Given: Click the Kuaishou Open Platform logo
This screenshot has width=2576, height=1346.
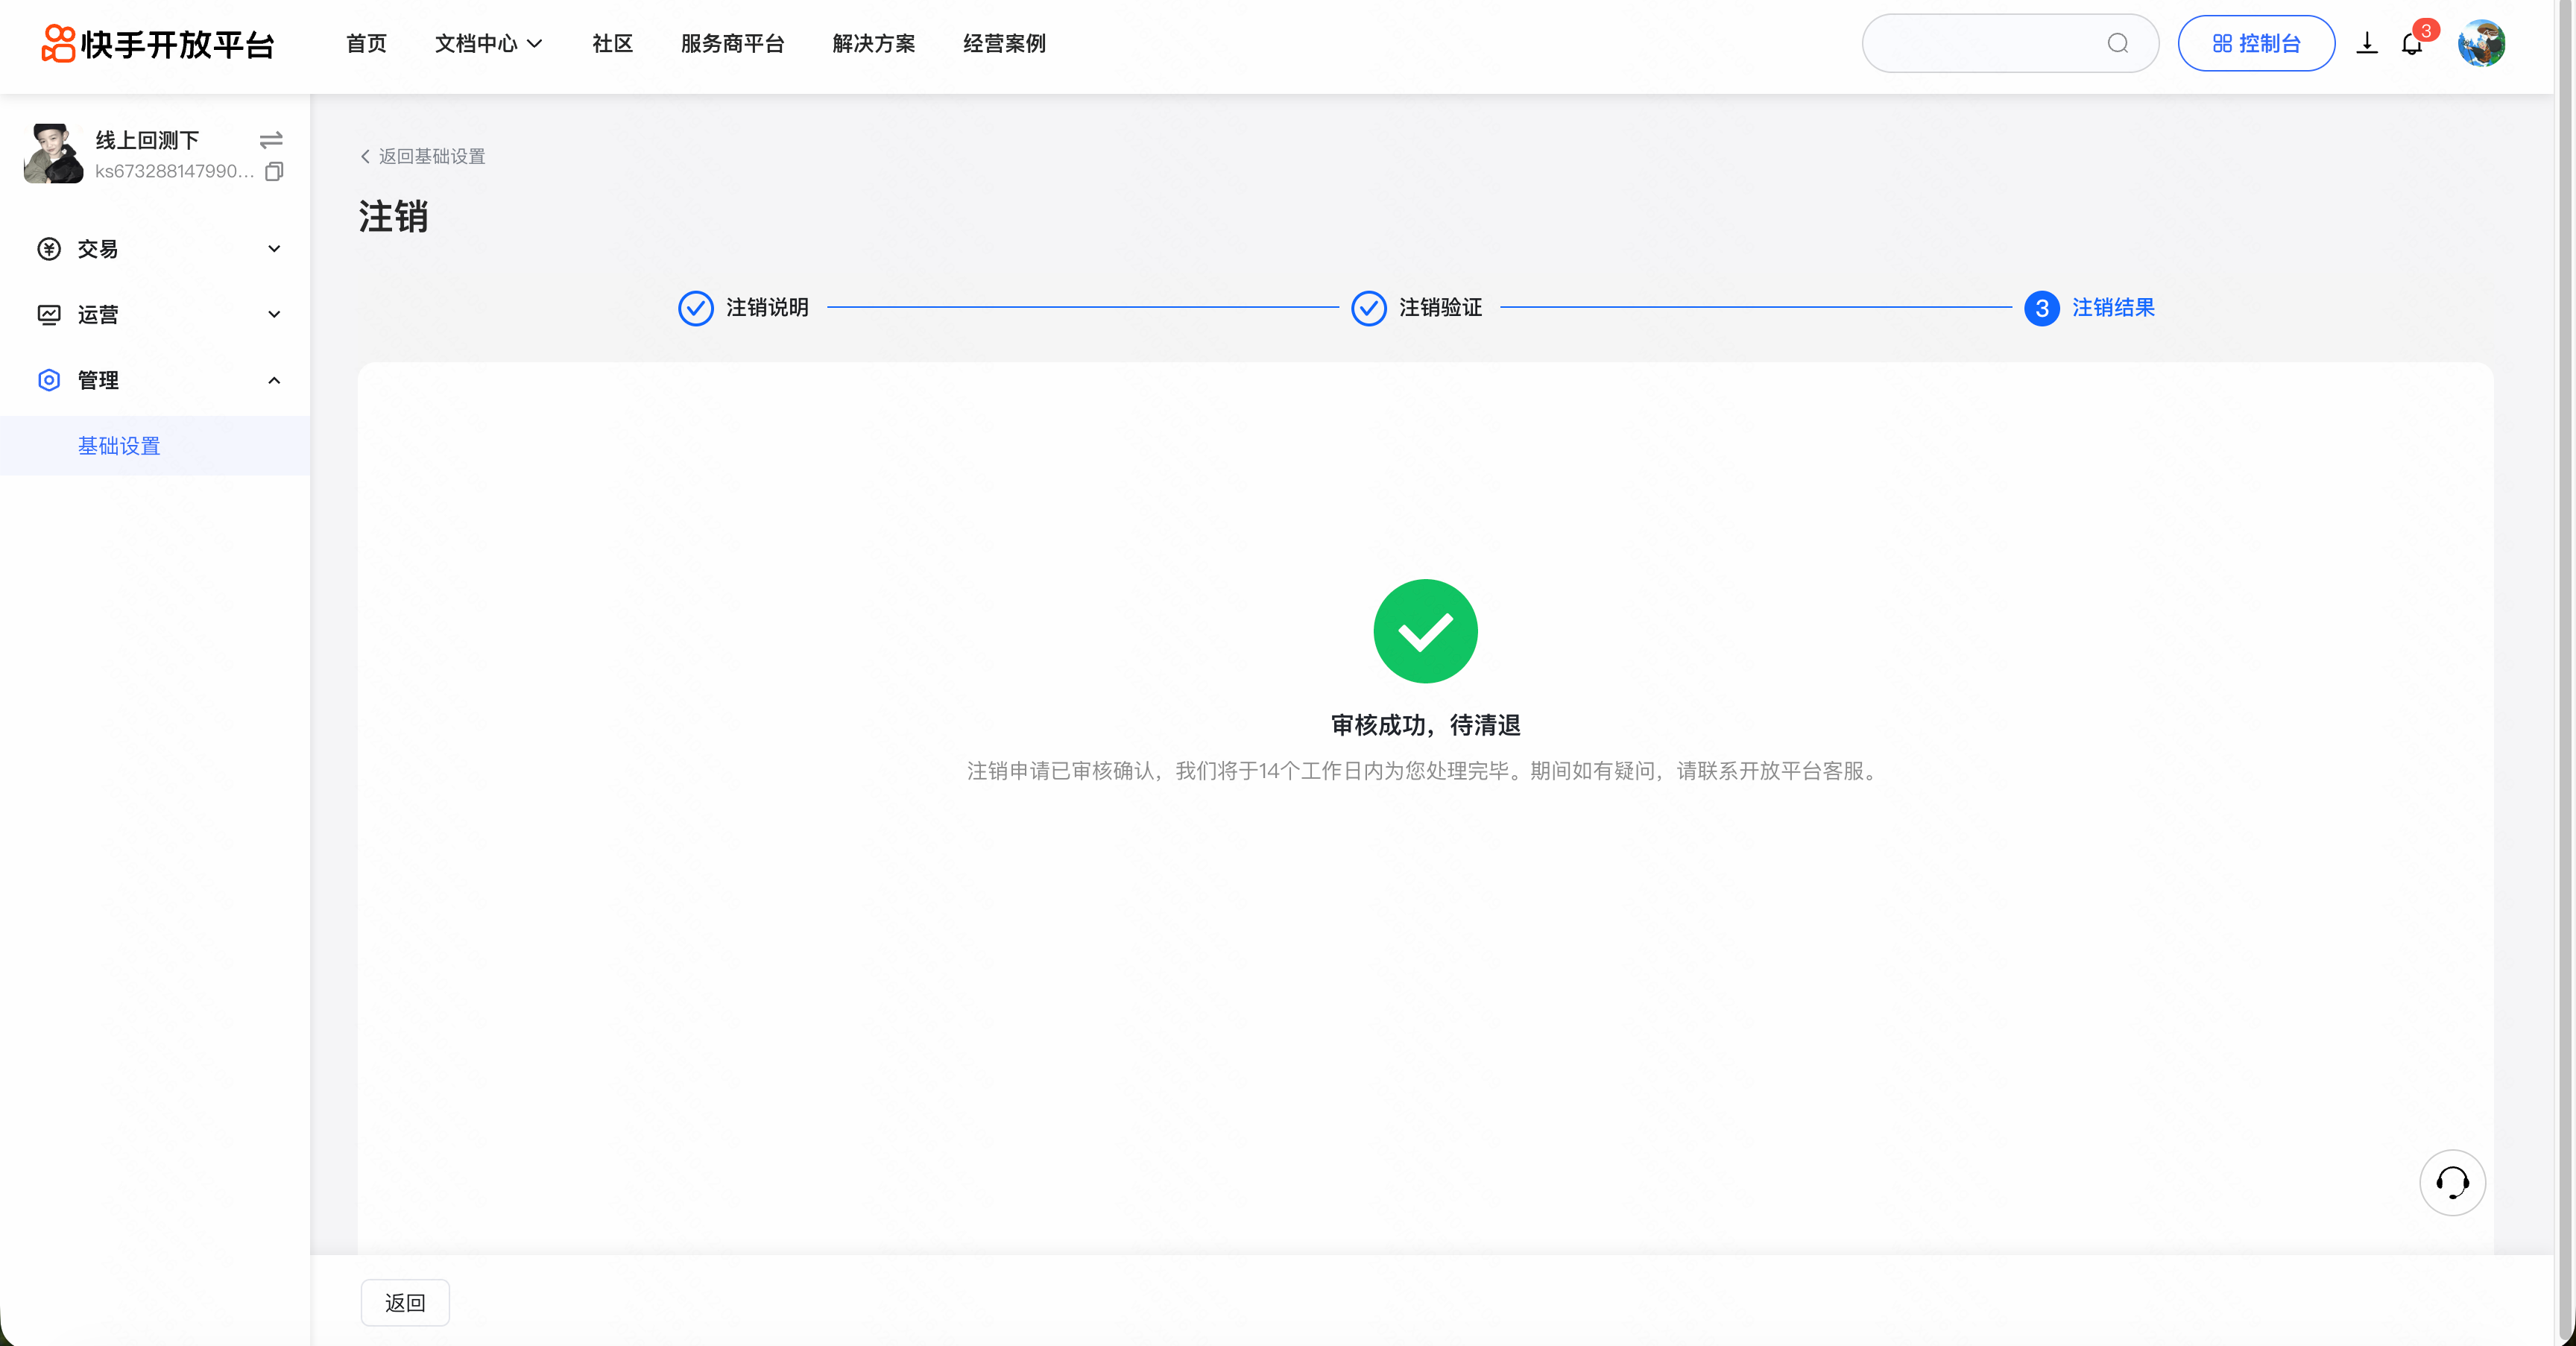Looking at the screenshot, I should click(158, 44).
